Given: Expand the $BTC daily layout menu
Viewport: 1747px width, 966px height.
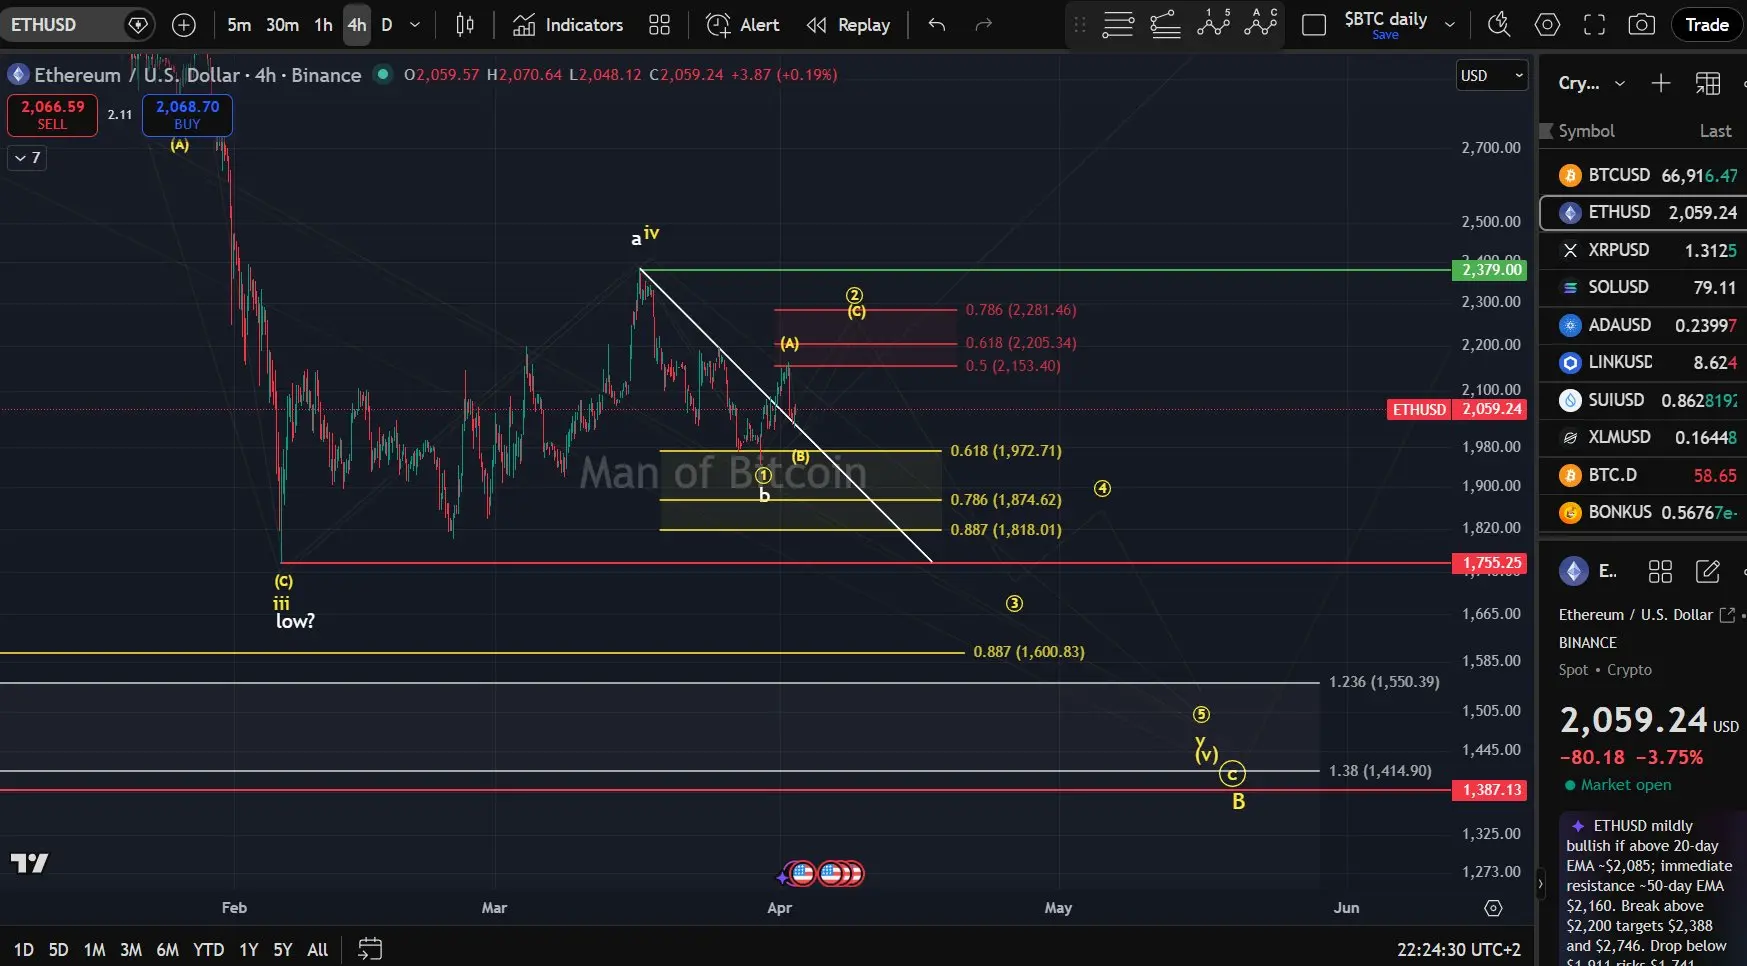Looking at the screenshot, I should coord(1449,25).
